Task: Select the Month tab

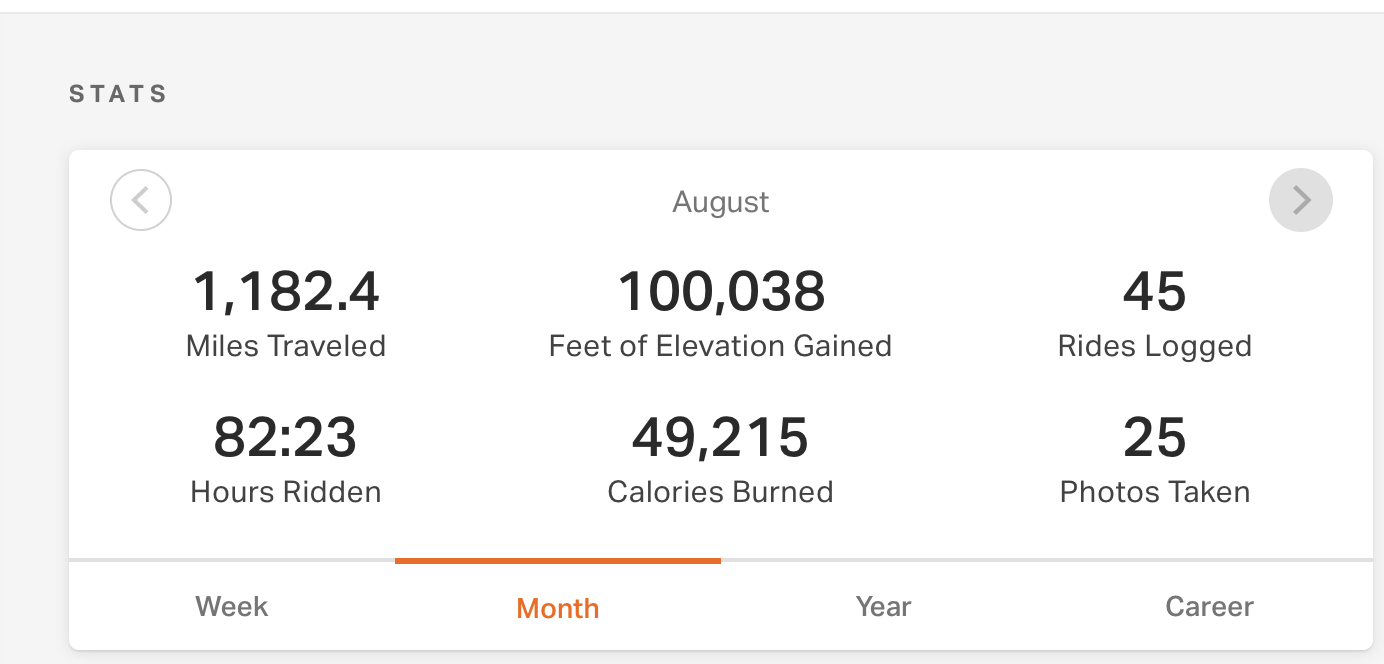Action: 558,608
